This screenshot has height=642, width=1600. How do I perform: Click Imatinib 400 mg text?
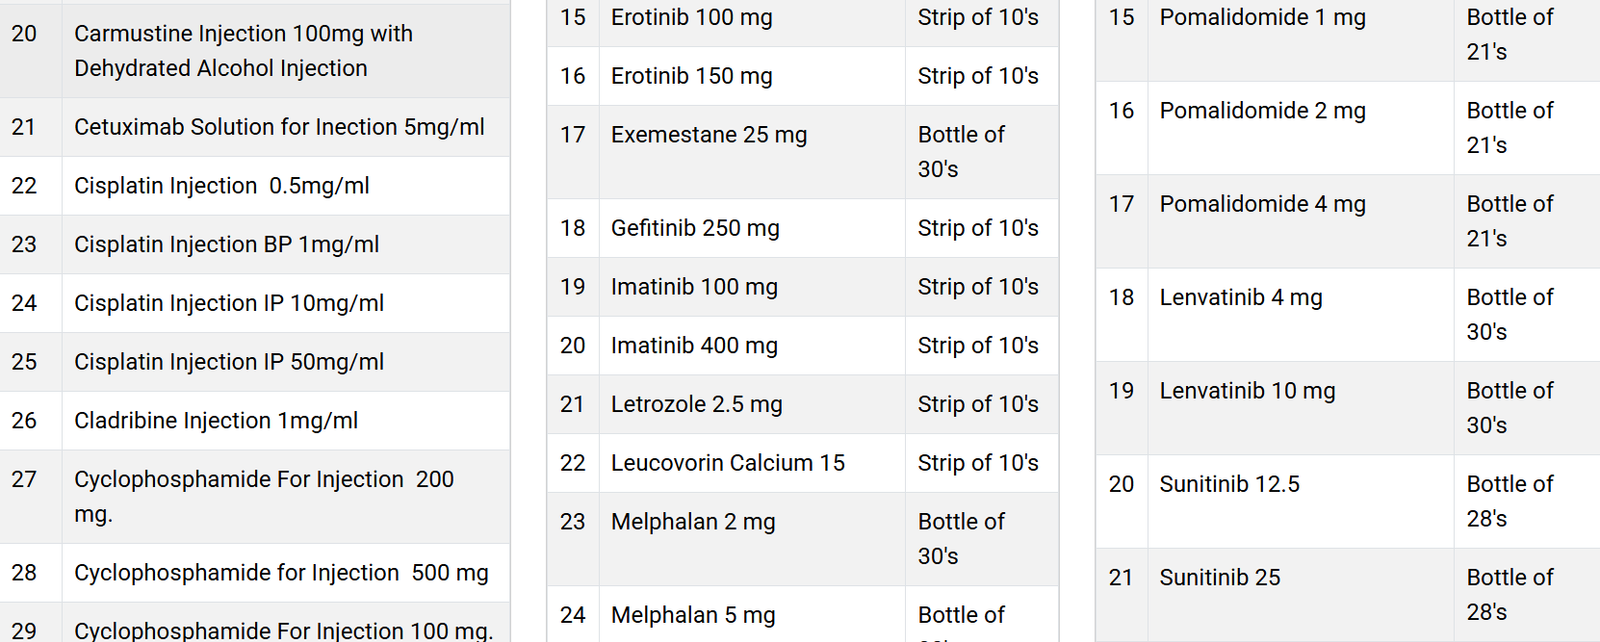tap(694, 346)
